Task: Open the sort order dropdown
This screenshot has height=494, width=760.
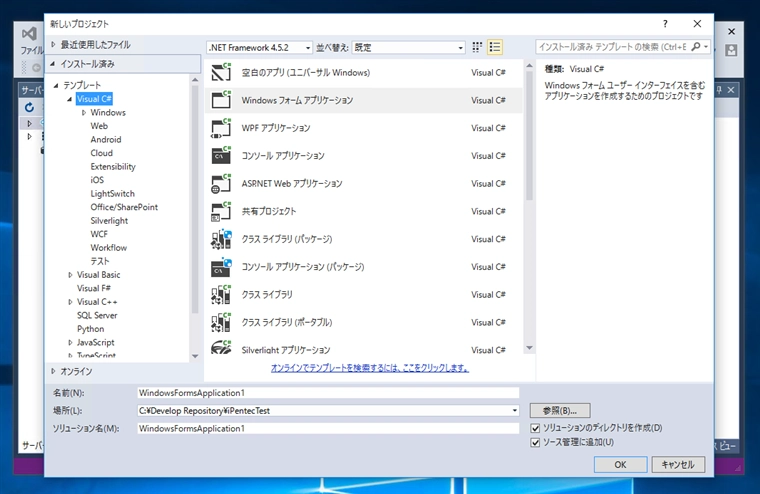Action: (408, 48)
